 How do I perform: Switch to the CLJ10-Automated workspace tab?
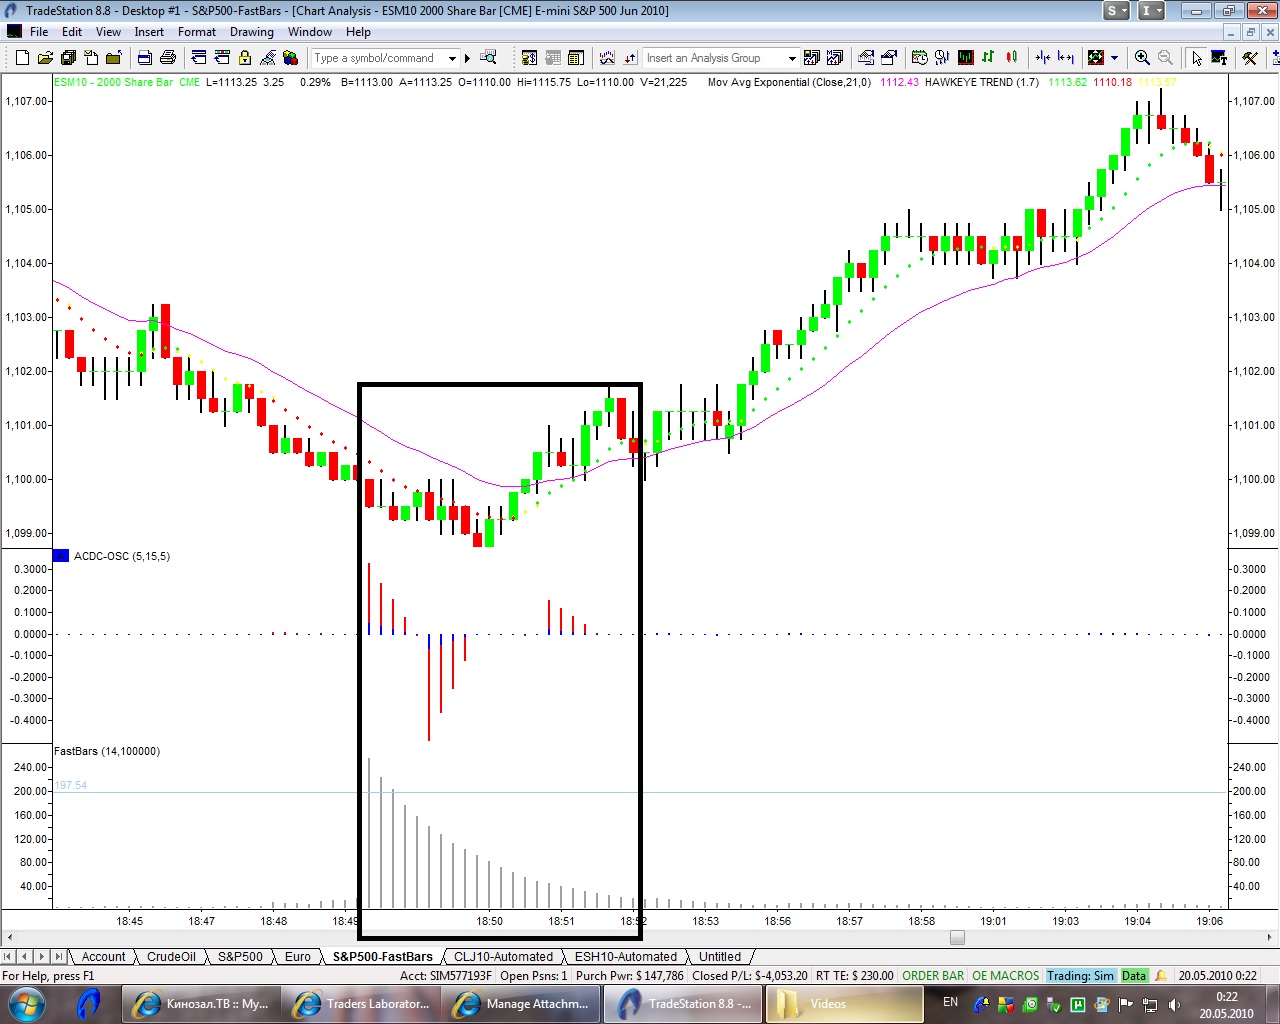[x=503, y=957]
